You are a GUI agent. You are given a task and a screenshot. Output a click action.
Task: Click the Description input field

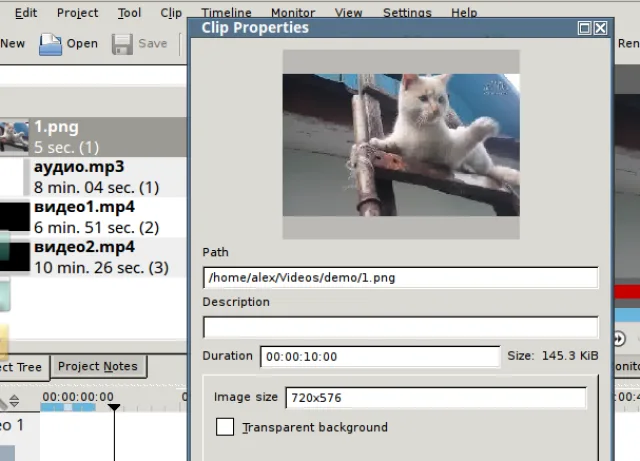point(400,327)
